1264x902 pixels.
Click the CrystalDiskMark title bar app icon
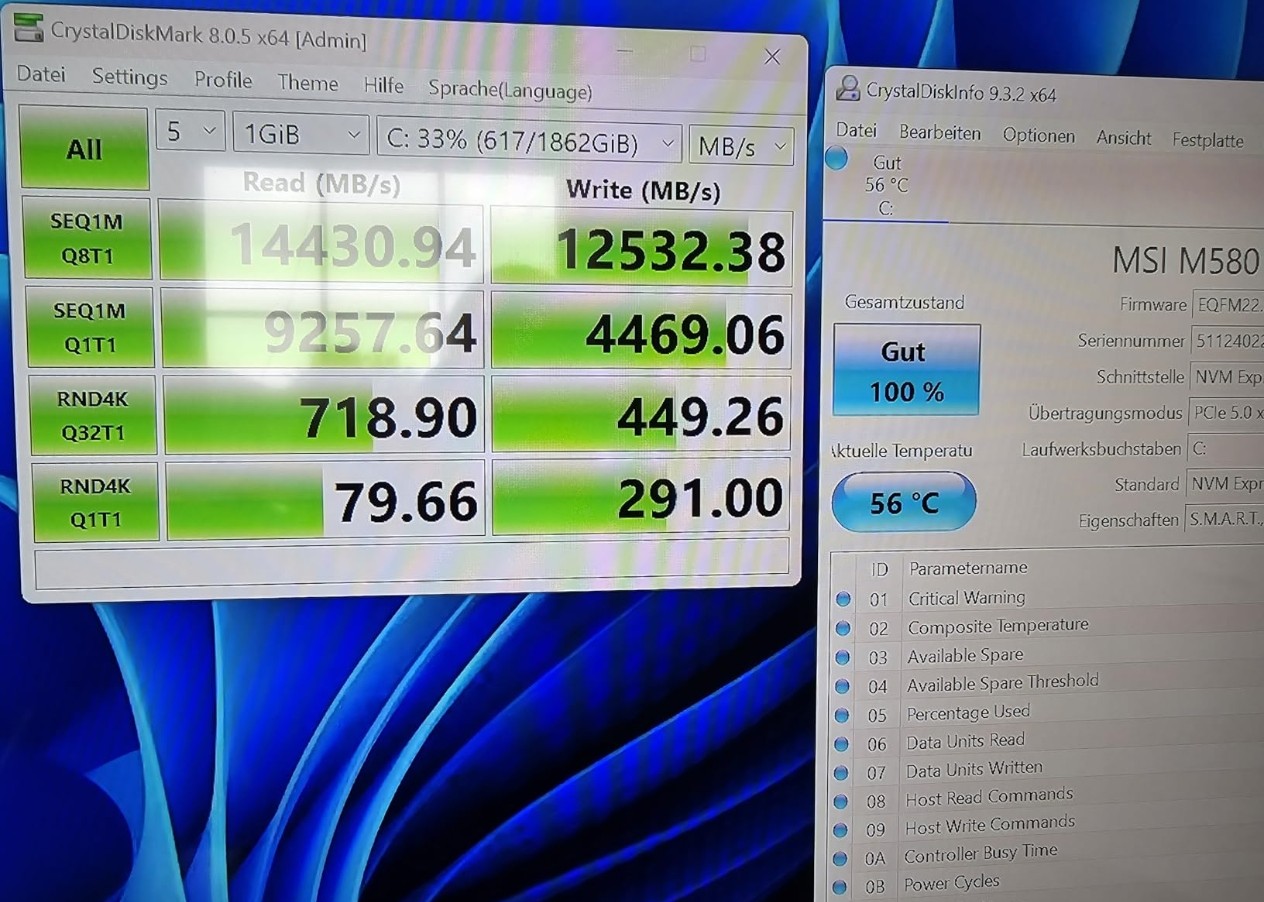tap(31, 29)
